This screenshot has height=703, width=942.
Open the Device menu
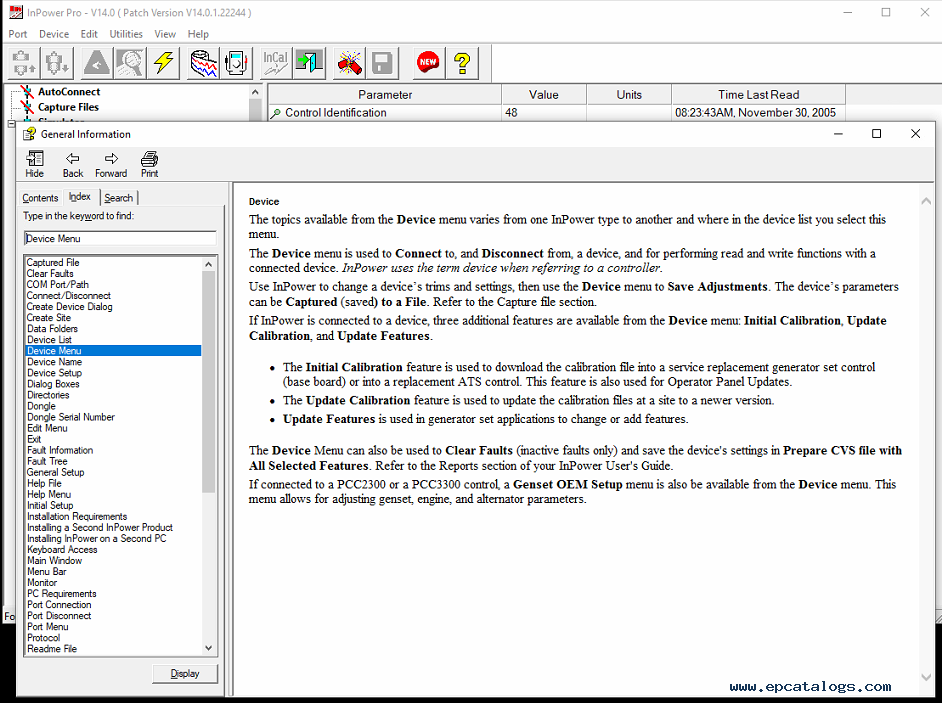coord(54,34)
